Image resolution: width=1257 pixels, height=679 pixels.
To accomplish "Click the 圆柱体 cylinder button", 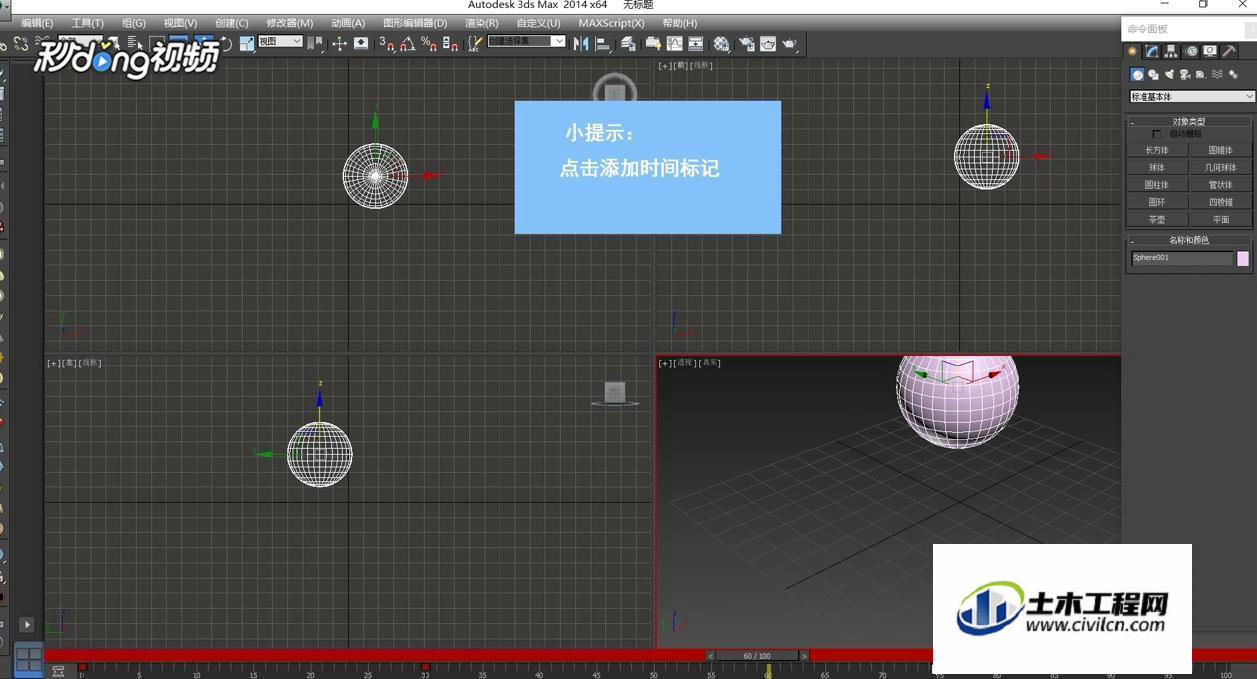I will [1157, 185].
